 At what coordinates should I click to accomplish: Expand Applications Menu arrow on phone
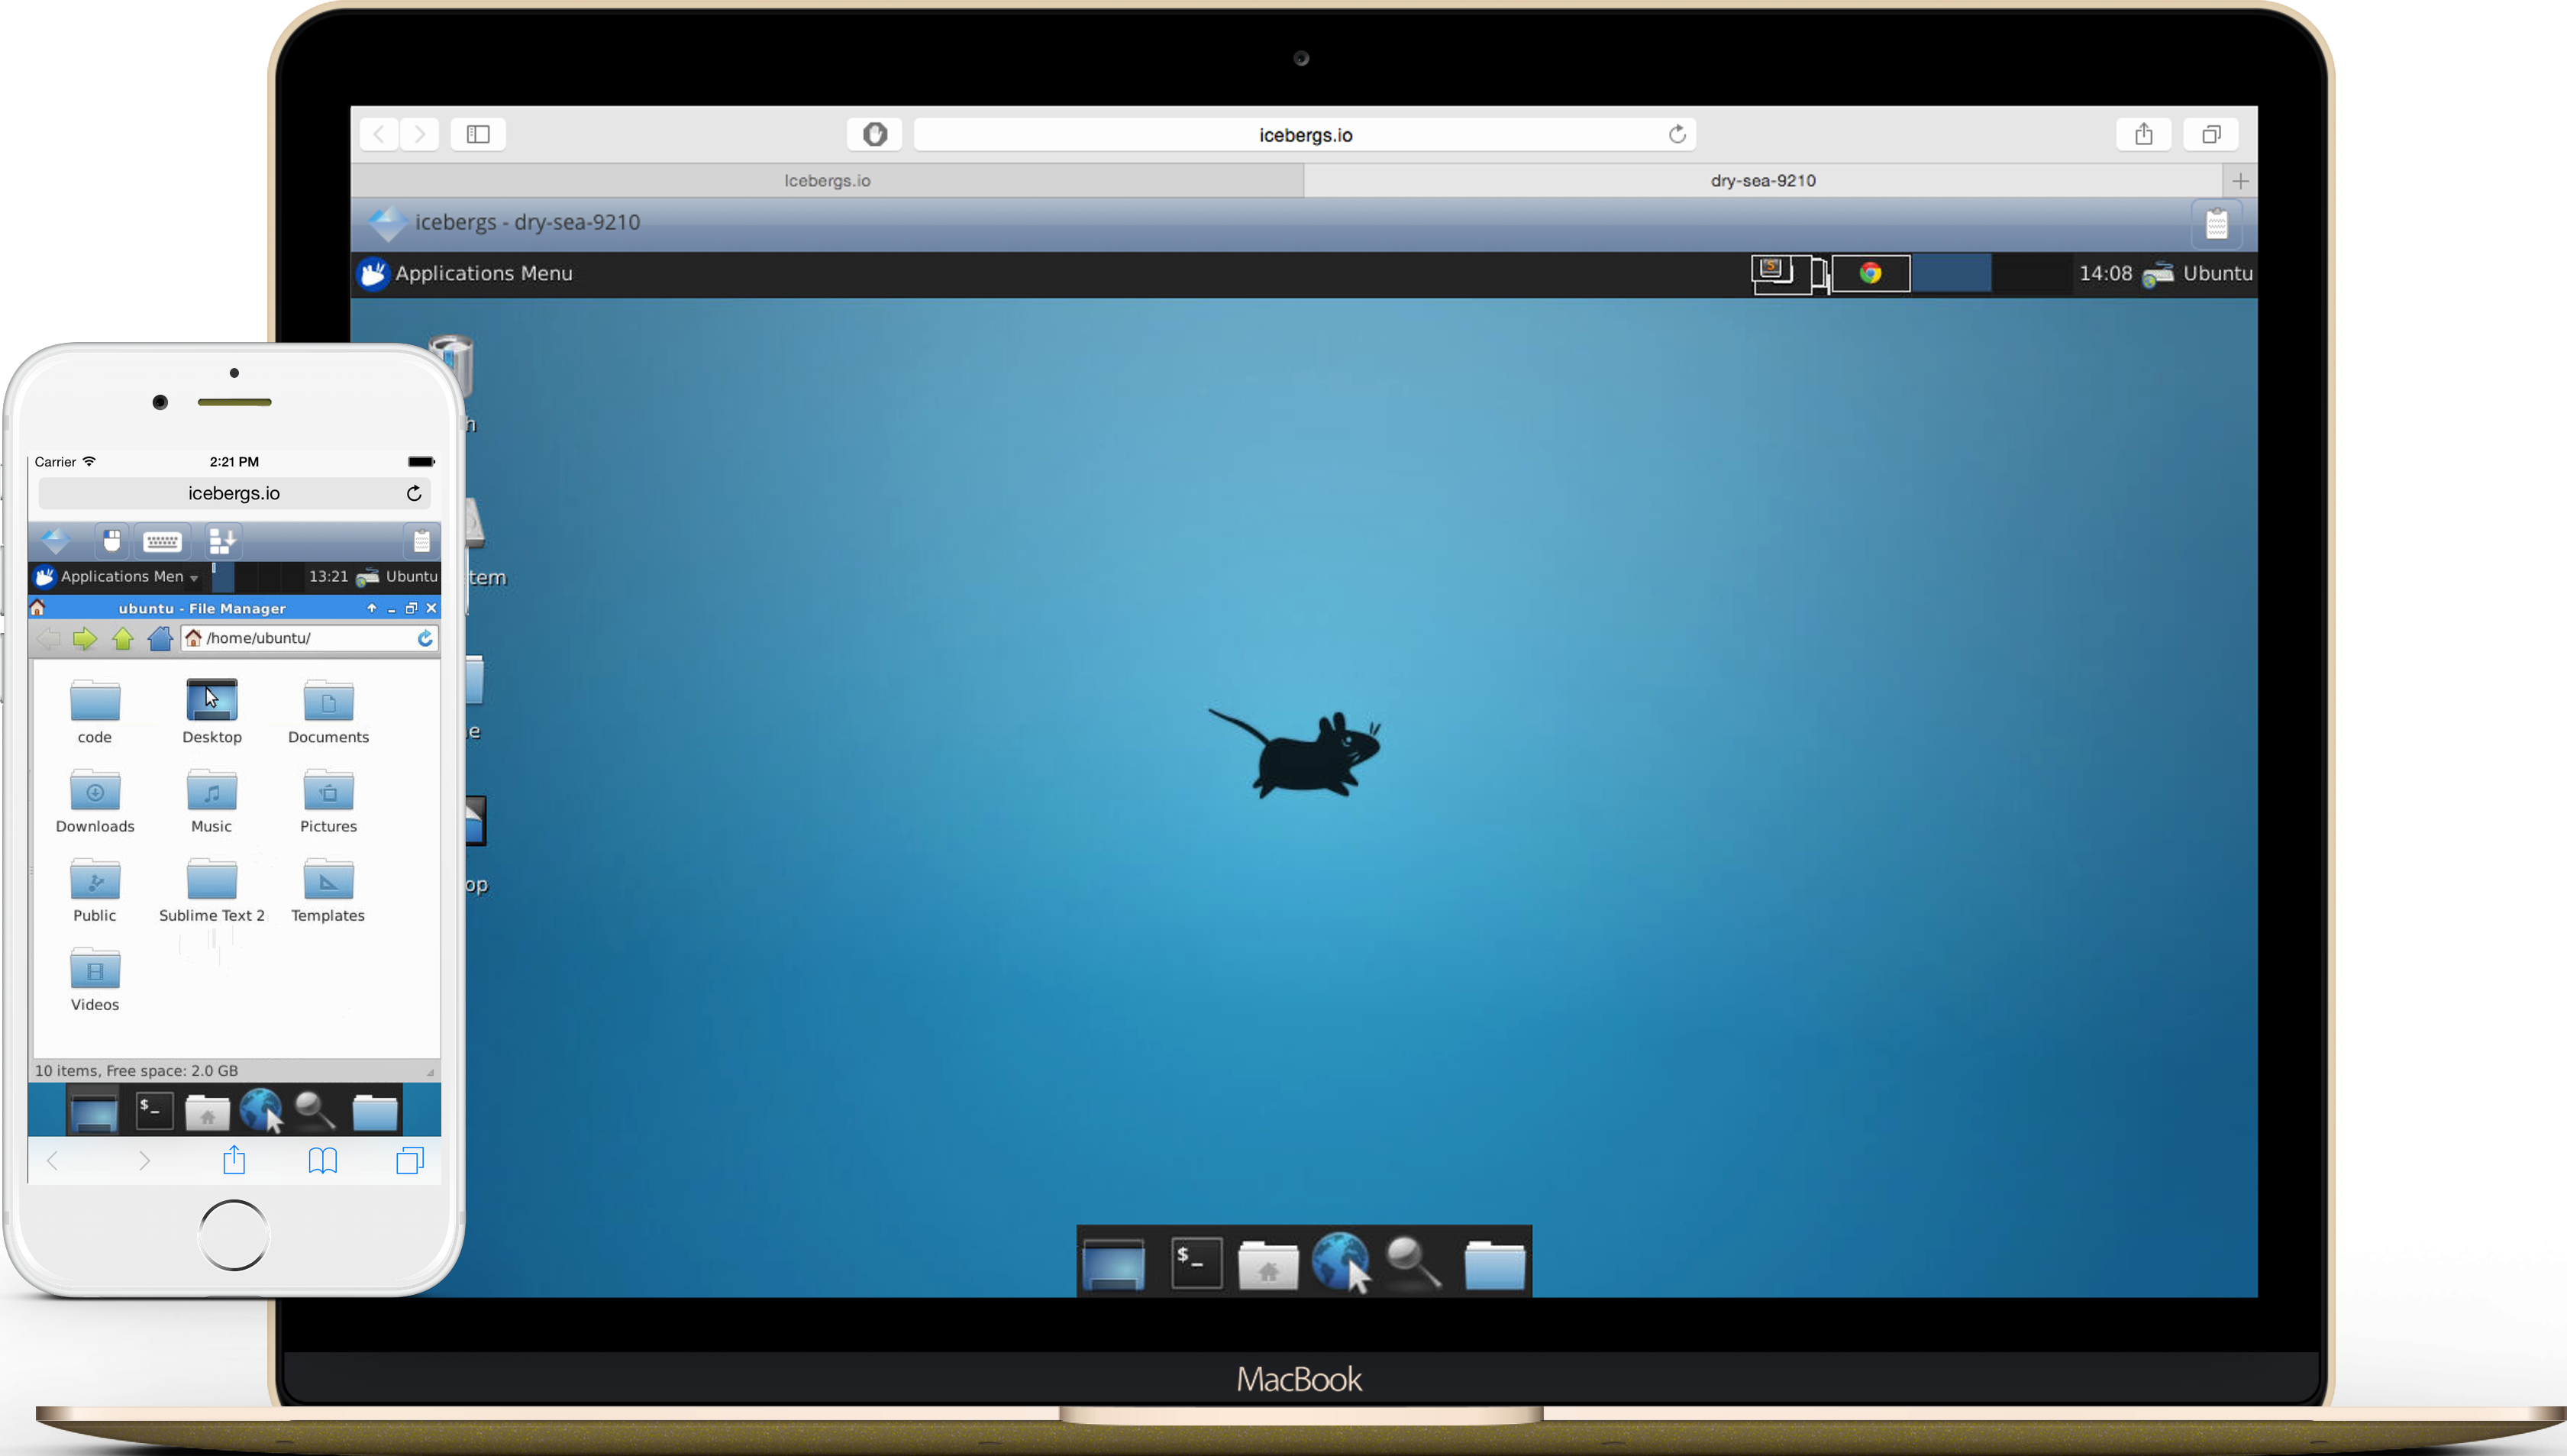194,578
